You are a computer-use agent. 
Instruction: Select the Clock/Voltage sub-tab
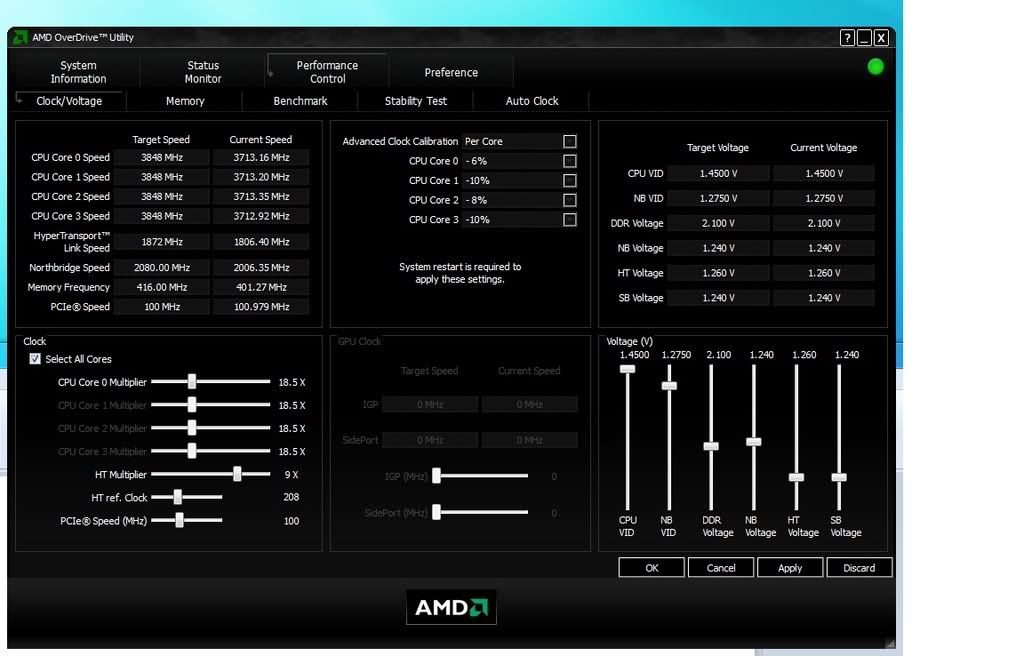pos(69,101)
